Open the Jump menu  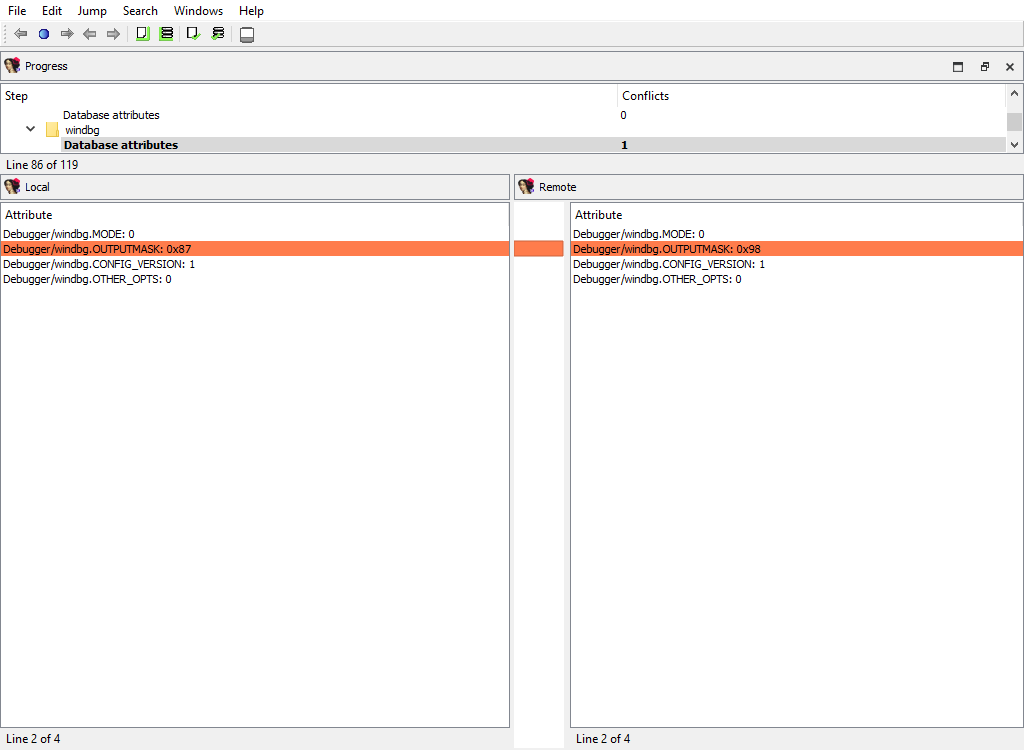(92, 11)
